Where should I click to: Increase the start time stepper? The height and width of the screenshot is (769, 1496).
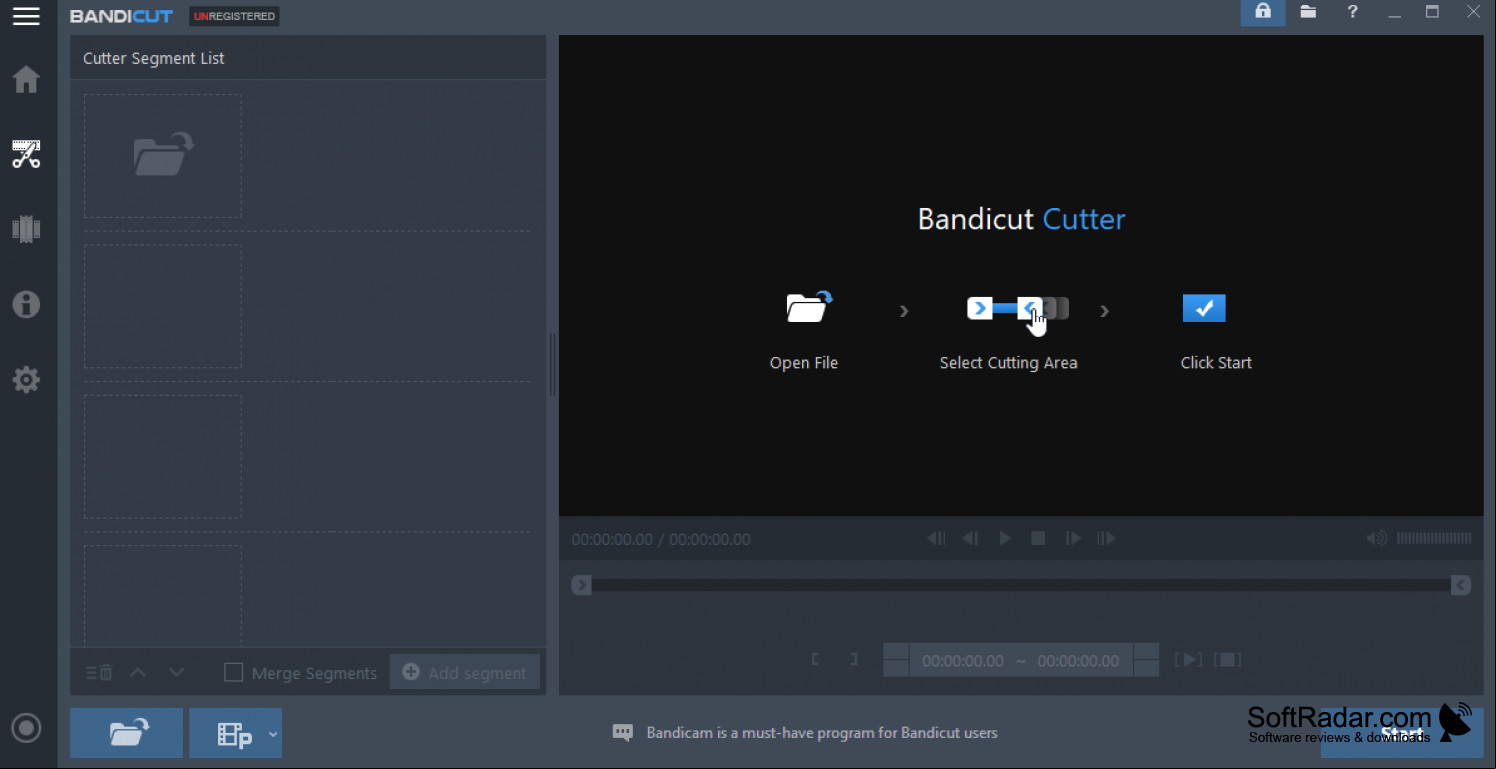click(896, 651)
